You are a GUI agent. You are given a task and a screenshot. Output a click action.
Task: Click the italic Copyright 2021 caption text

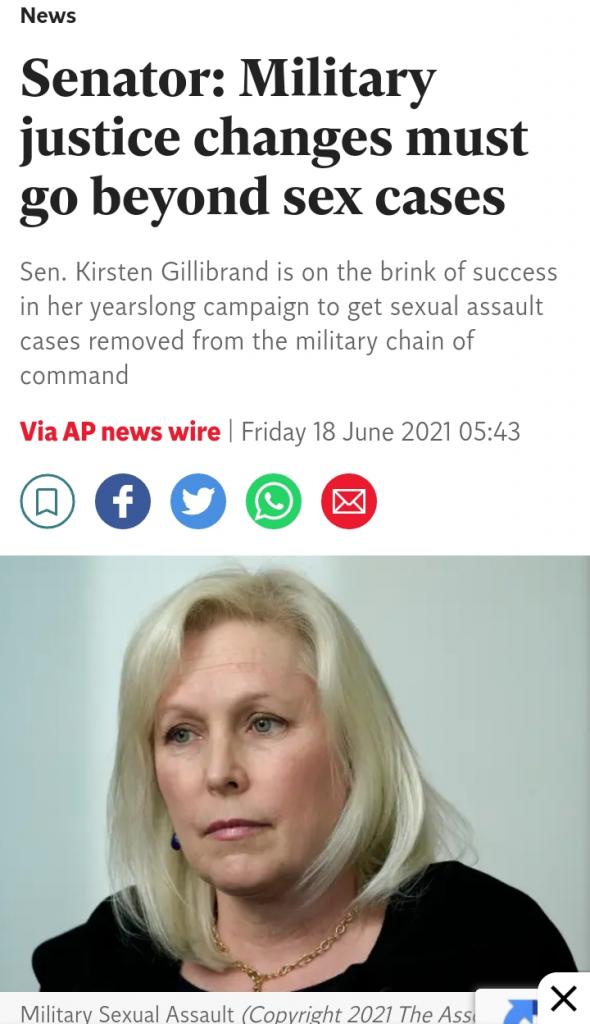pos(358,1014)
